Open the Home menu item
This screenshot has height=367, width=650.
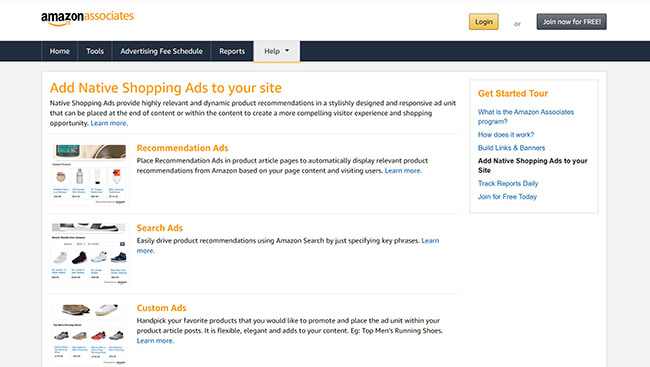[59, 51]
